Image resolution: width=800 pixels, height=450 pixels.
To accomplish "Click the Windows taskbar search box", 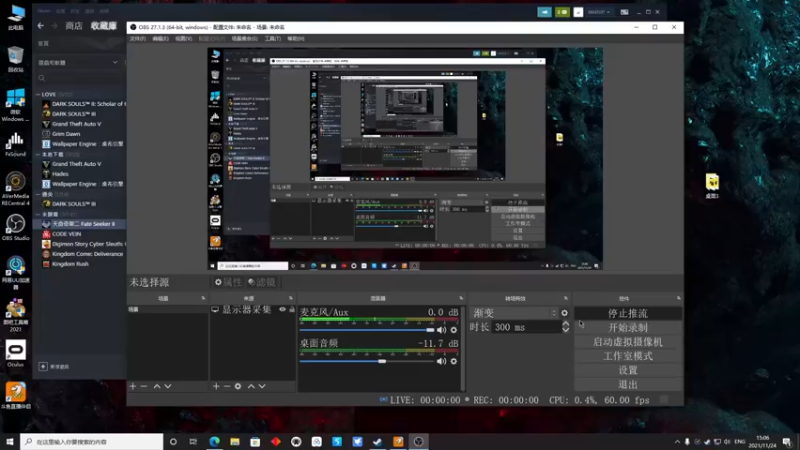I will [92, 442].
